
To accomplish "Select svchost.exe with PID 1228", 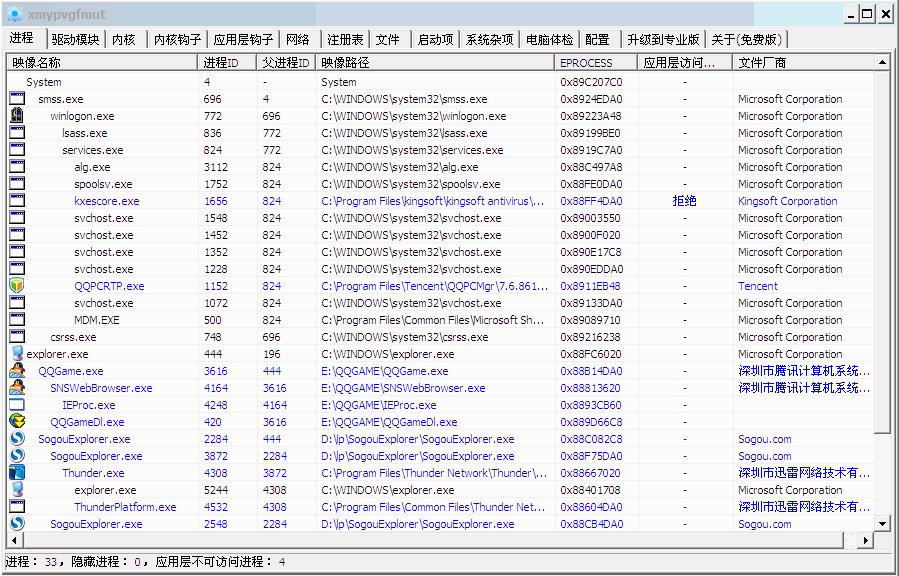I will 103,269.
